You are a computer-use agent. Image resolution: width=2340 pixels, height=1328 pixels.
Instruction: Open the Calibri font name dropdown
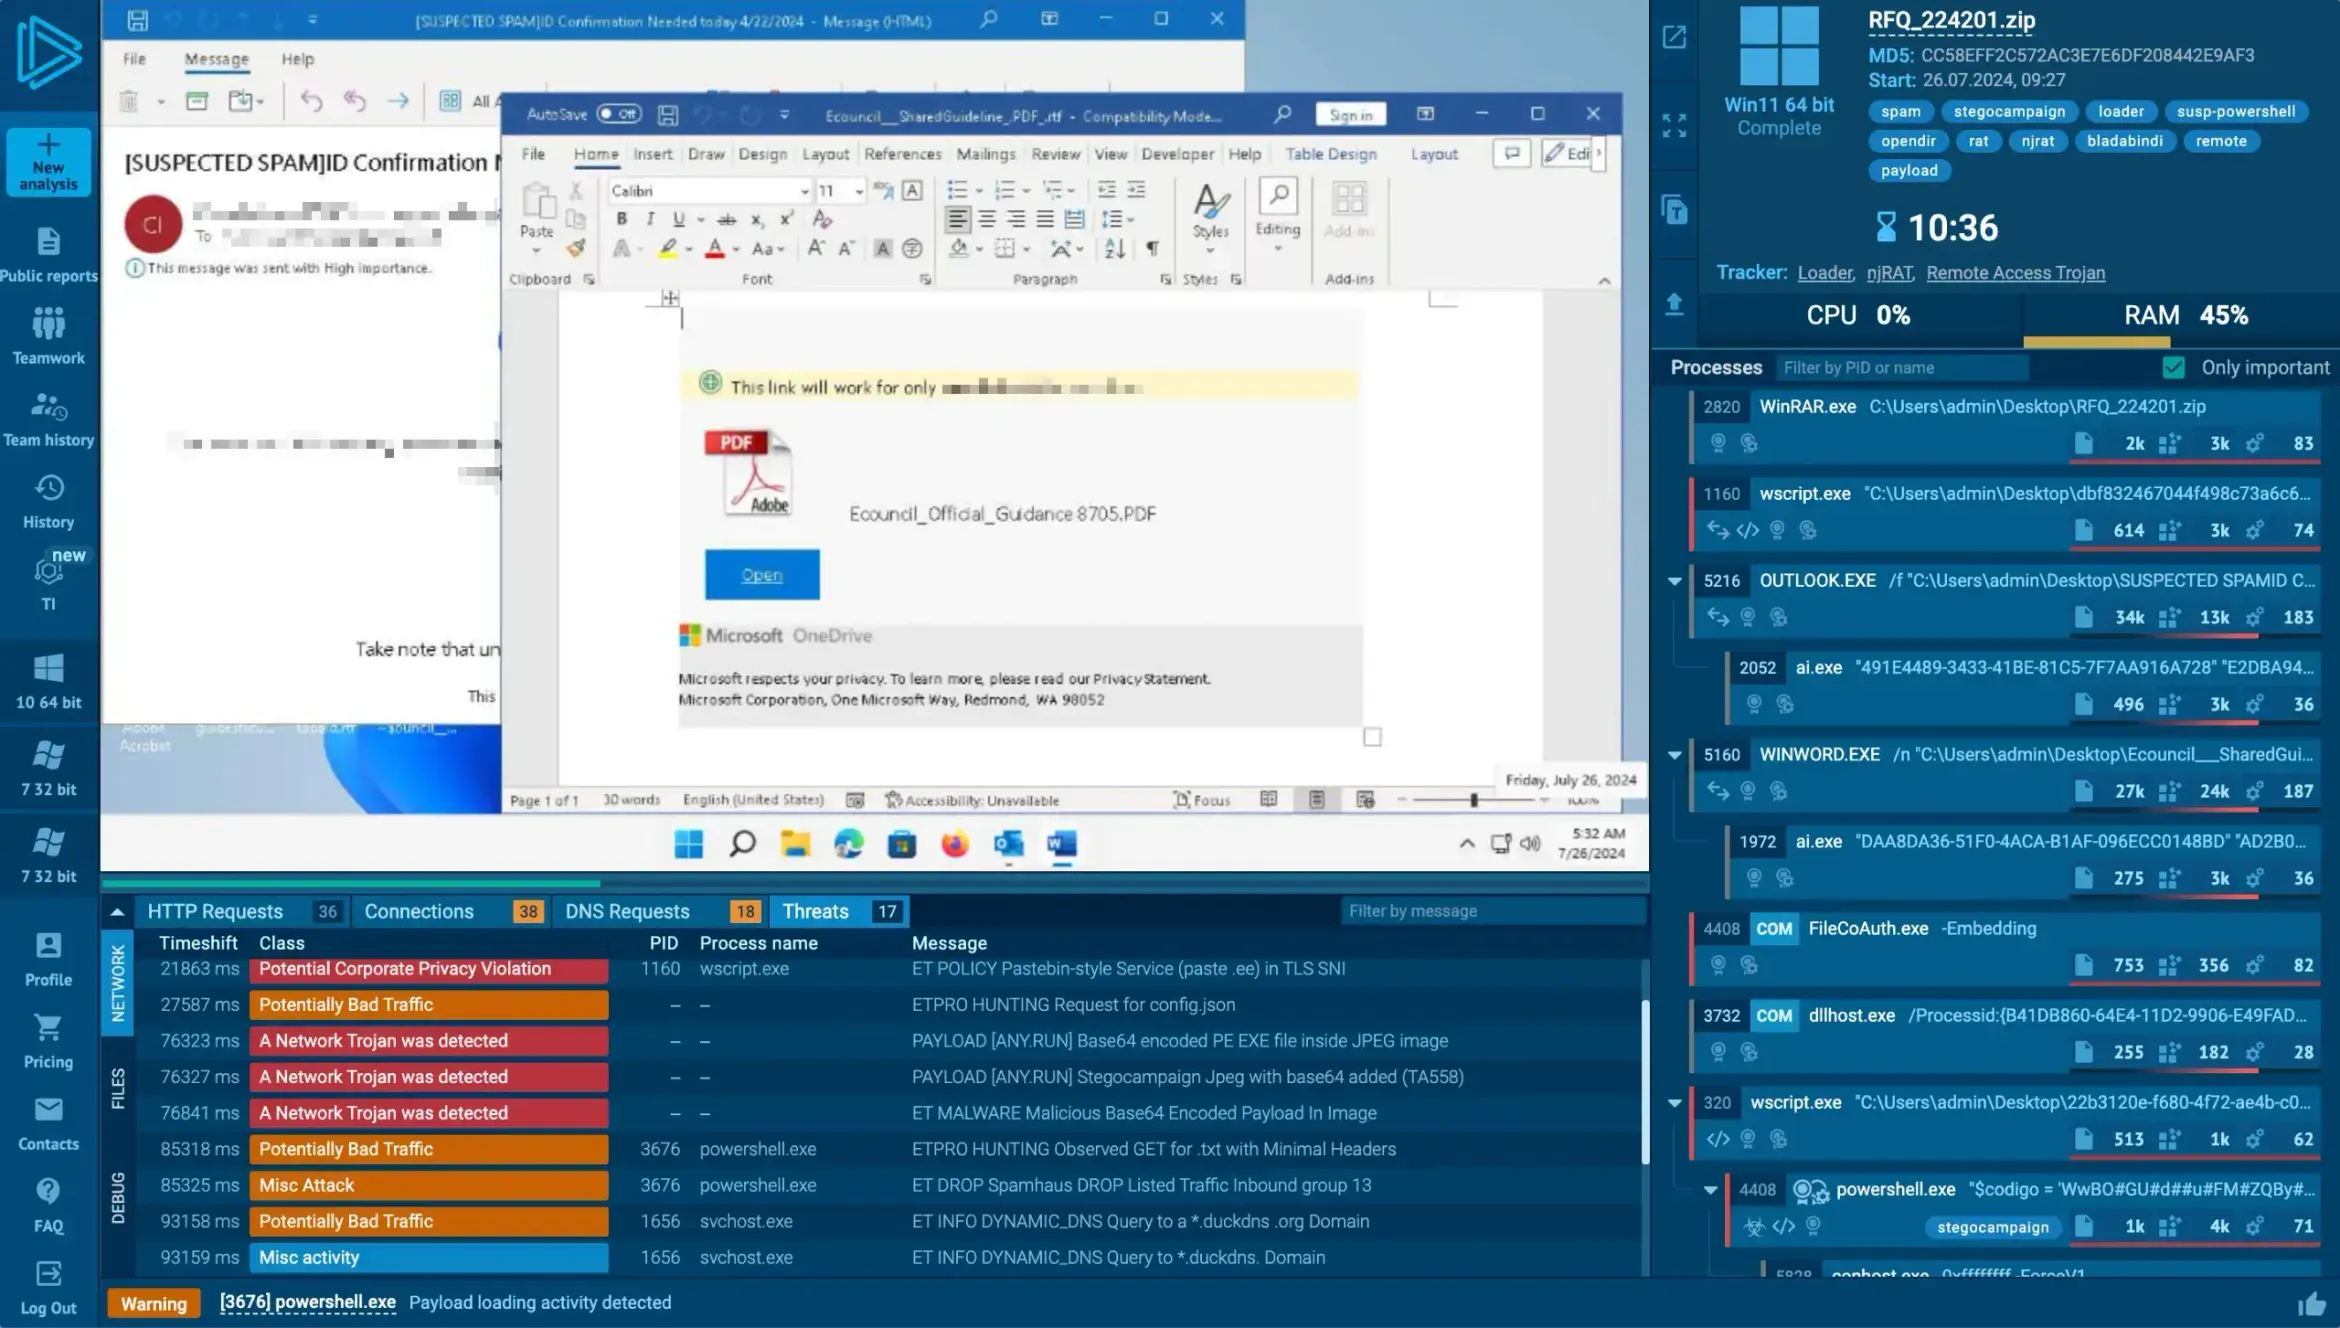[x=804, y=191]
